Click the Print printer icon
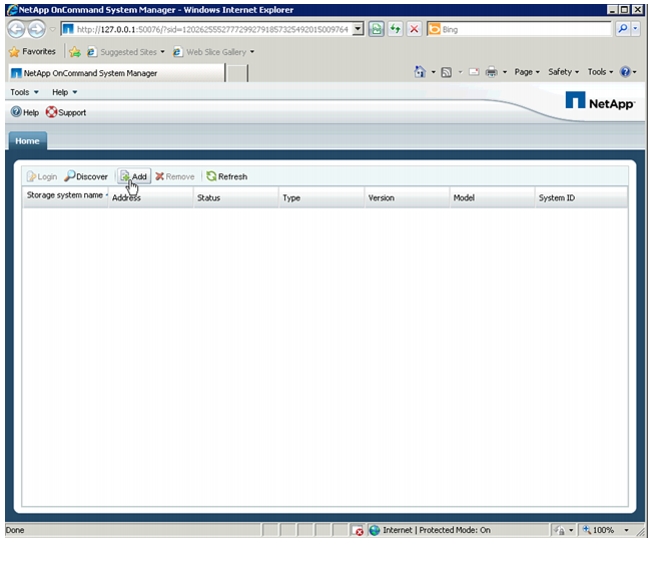650x565 pixels. pos(491,72)
